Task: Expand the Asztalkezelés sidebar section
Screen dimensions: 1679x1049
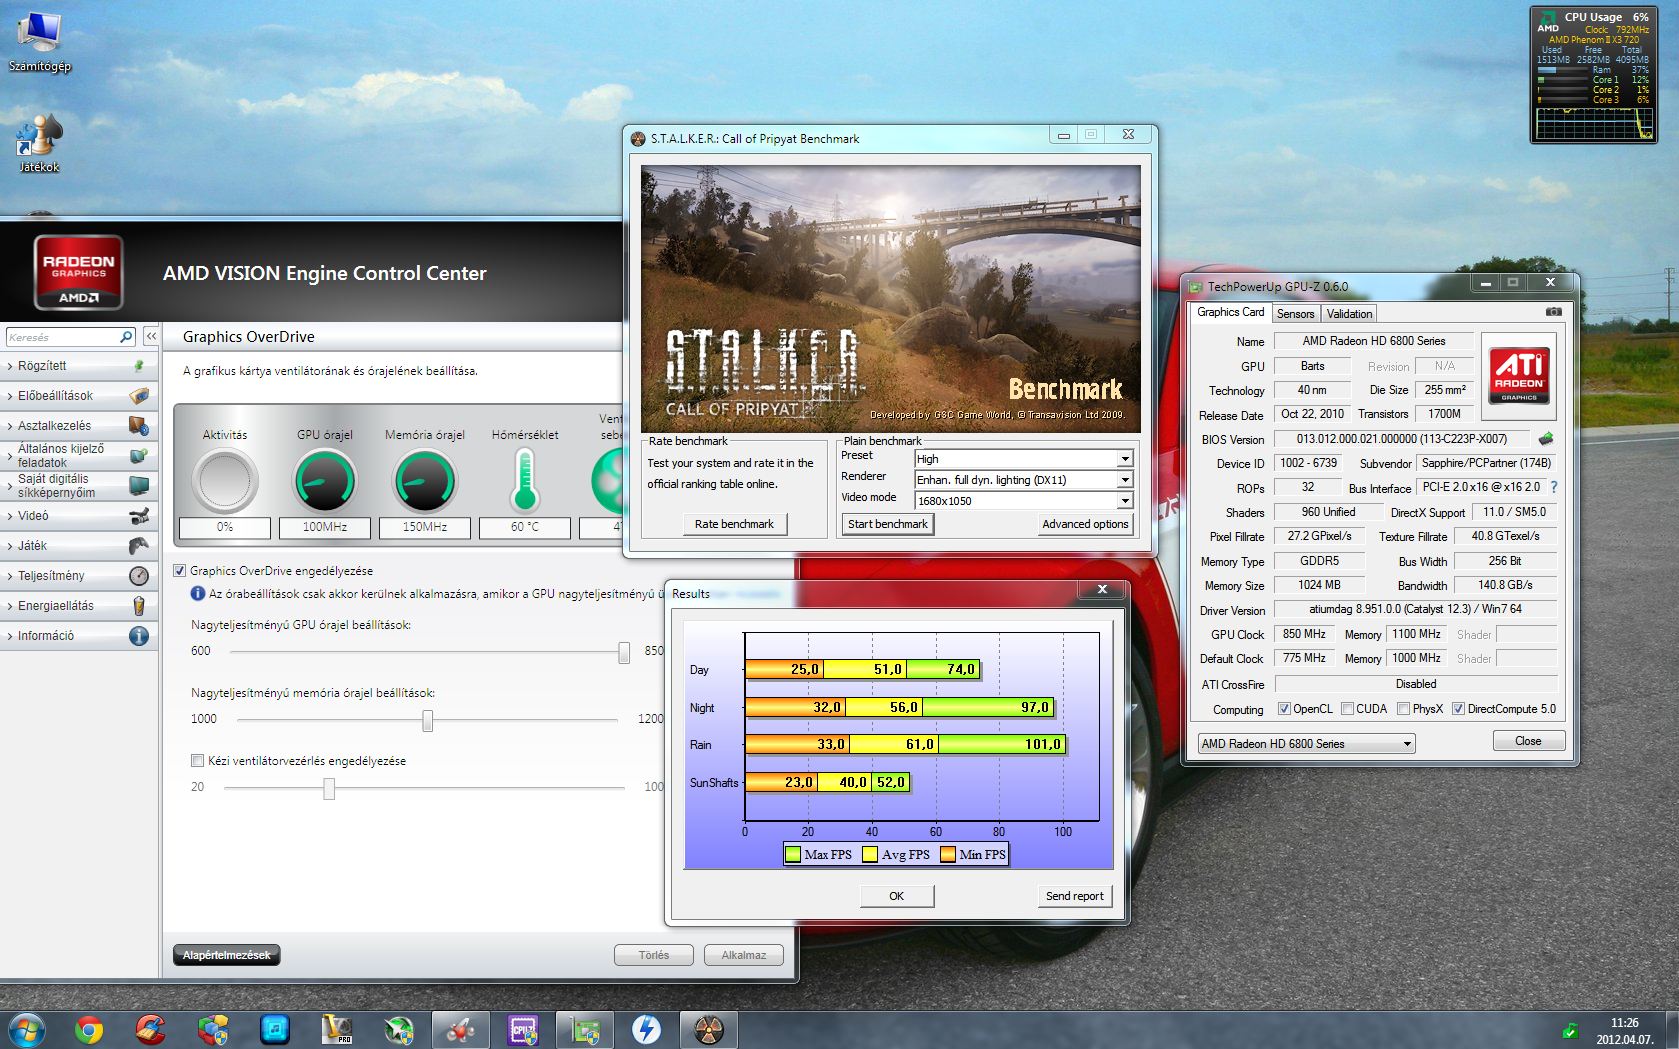Action: (x=78, y=426)
